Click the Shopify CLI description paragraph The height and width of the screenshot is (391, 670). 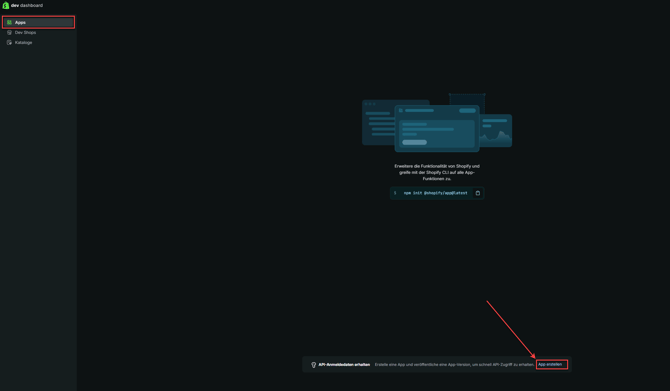(437, 172)
